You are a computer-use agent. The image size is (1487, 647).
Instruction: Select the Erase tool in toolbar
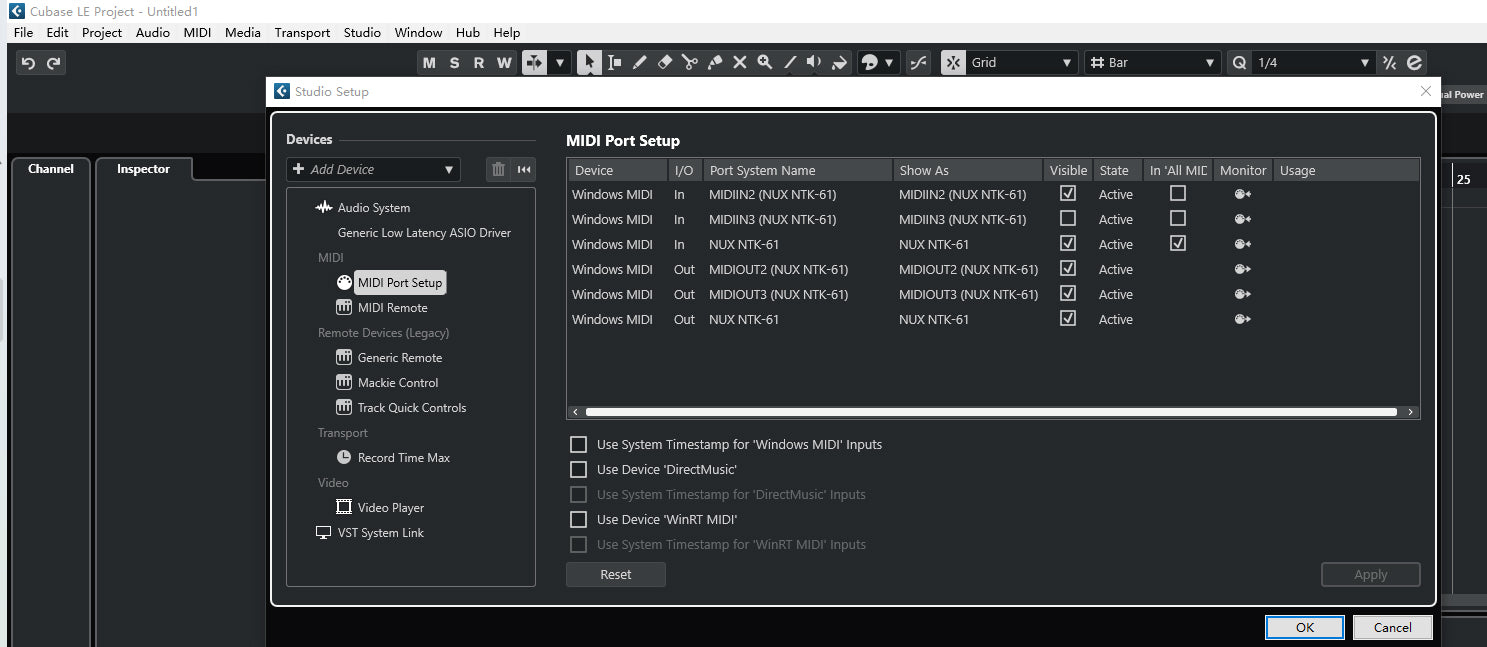tap(665, 62)
